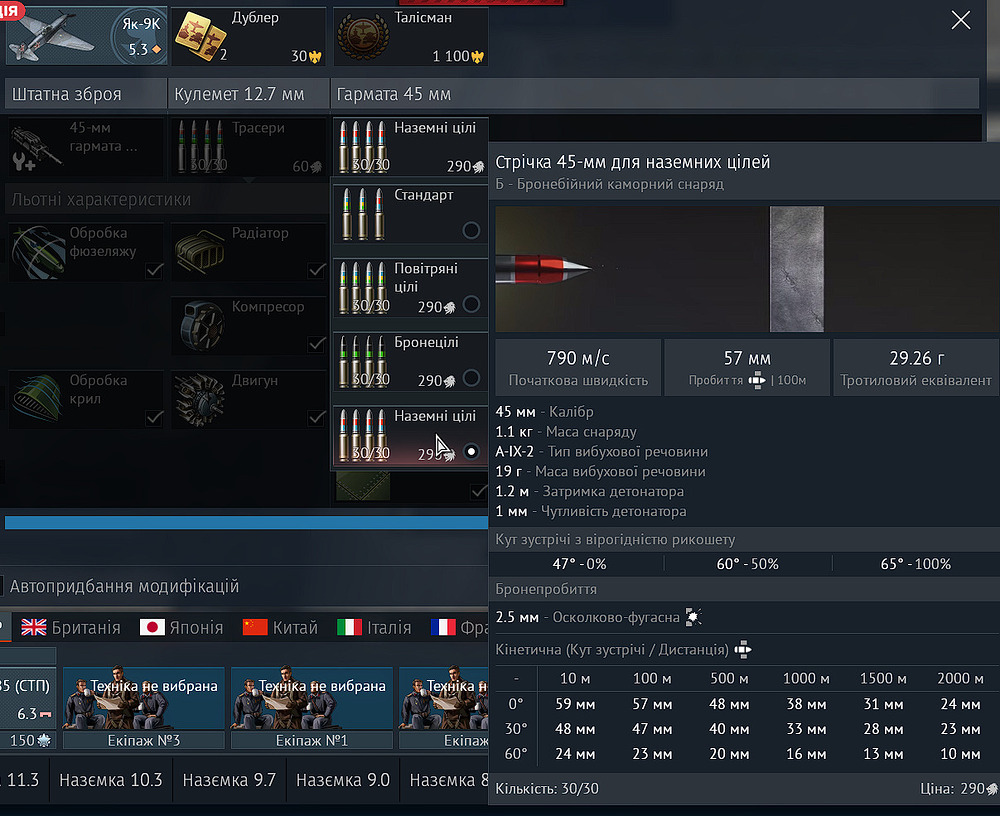This screenshot has width=1000, height=816.
Task: Click the Ціна: 290 price label
Action: [x=959, y=789]
